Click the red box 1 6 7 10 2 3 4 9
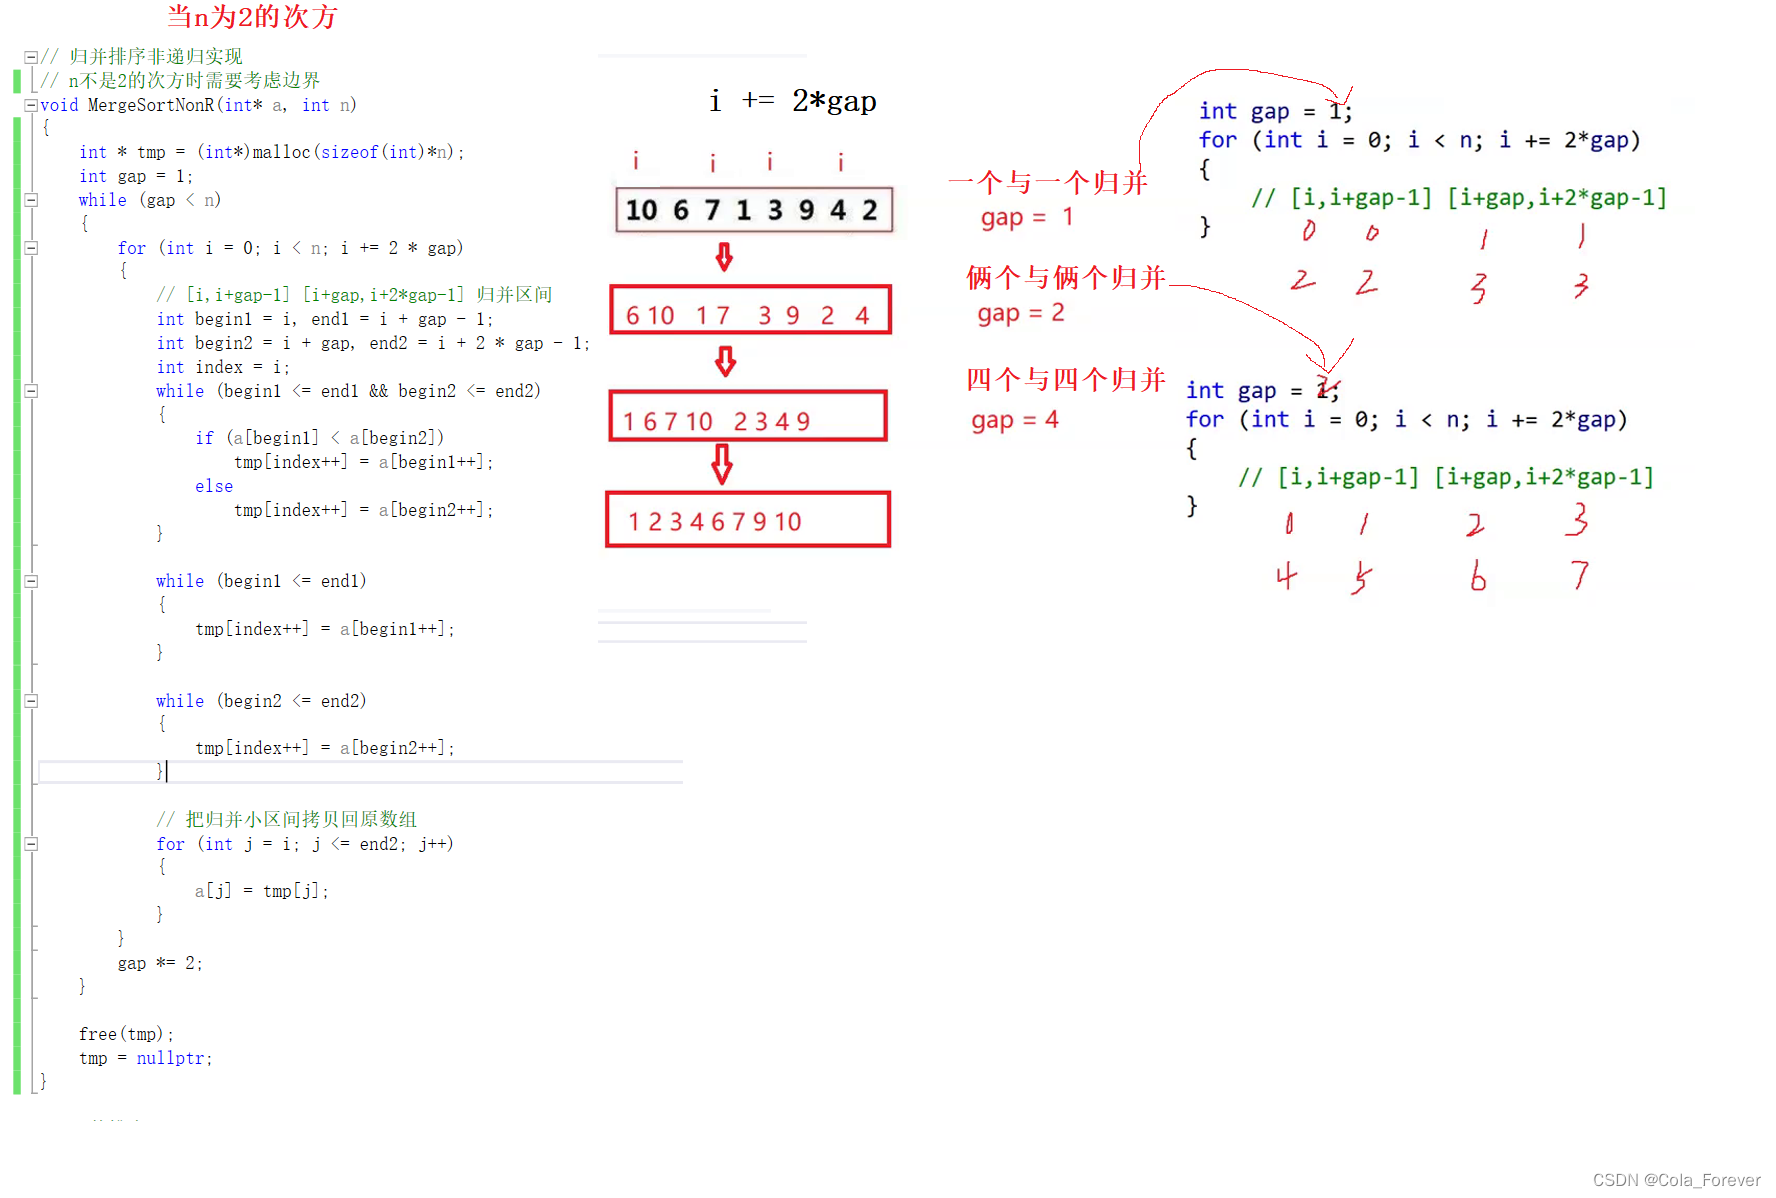This screenshot has width=1776, height=1198. click(748, 416)
